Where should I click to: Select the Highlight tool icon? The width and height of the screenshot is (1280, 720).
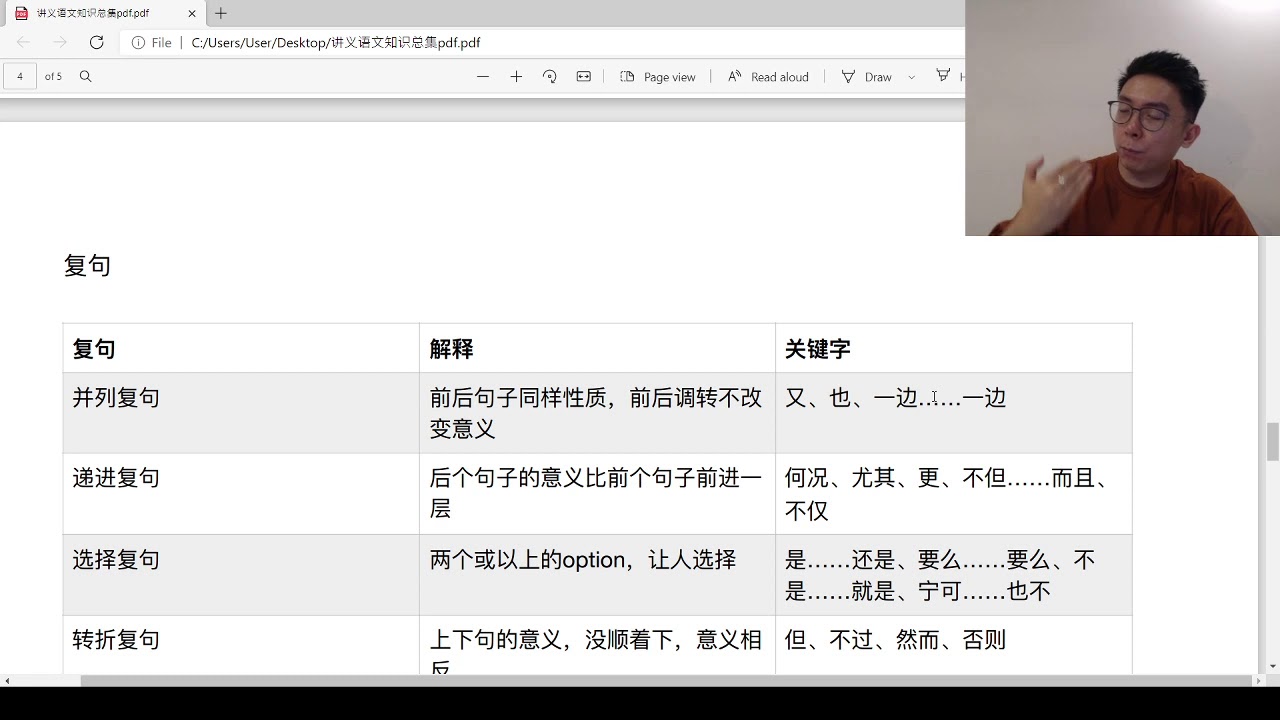pos(943,76)
